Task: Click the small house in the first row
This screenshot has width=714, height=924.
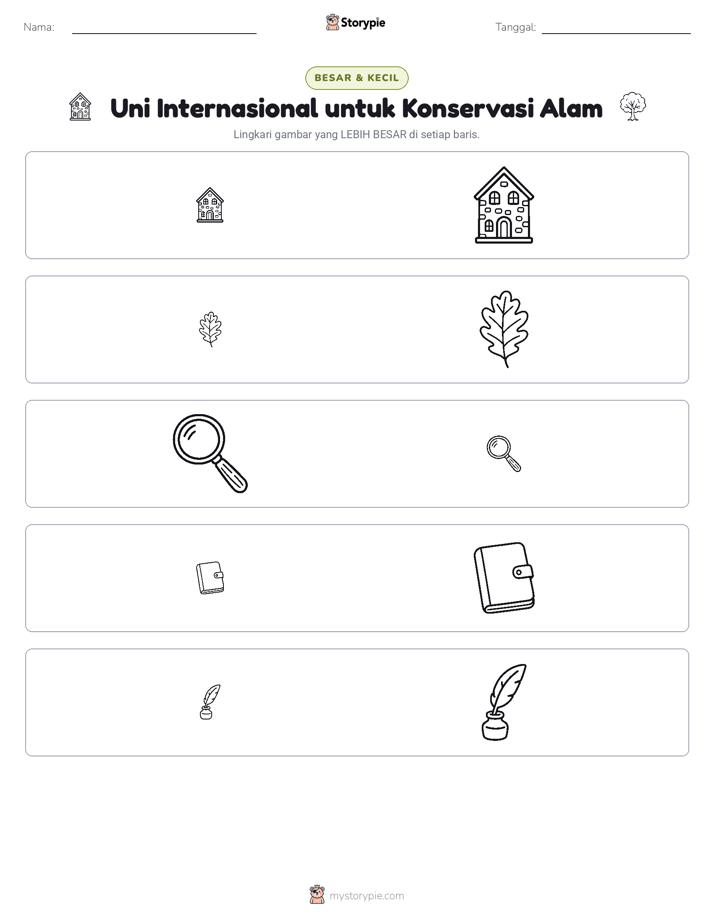Action: click(210, 205)
